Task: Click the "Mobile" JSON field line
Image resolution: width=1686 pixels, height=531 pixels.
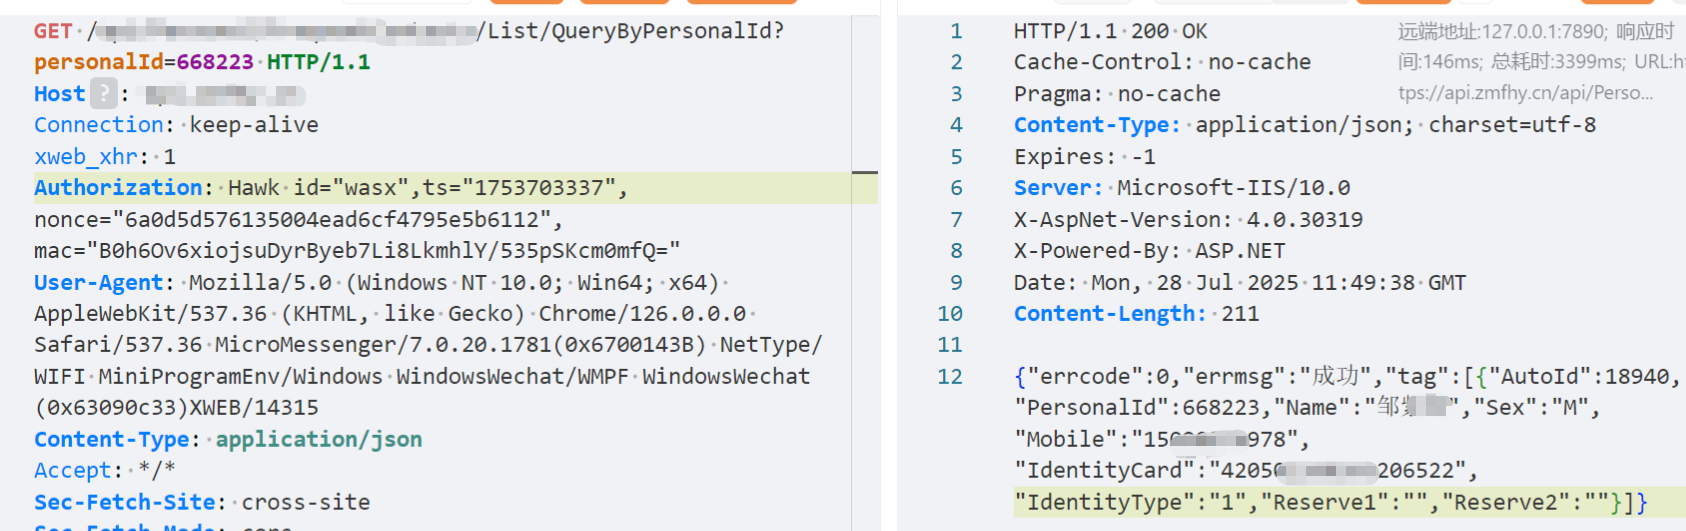Action: pos(1162,440)
